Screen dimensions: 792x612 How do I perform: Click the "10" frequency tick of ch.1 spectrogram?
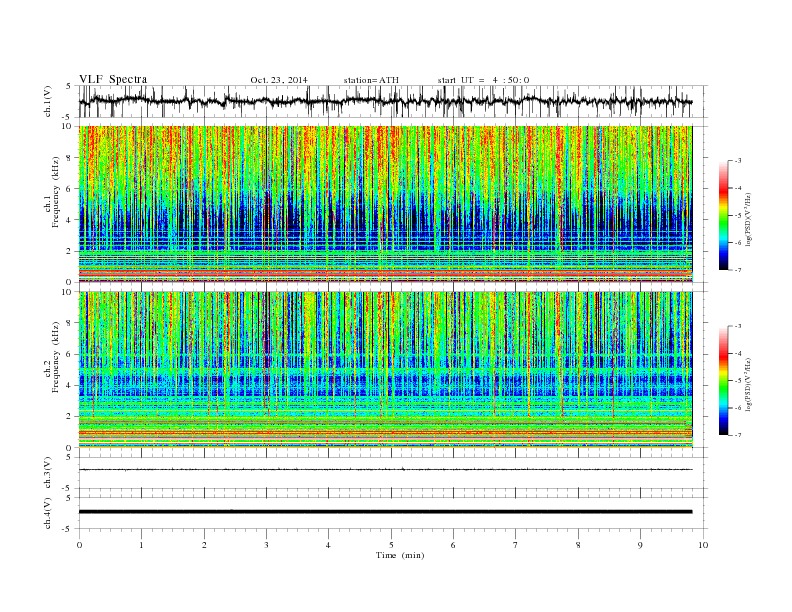[x=67, y=126]
